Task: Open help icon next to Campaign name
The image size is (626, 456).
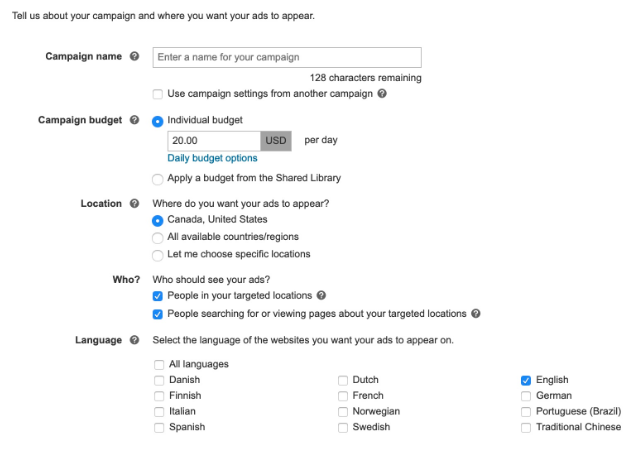Action: tap(135, 56)
